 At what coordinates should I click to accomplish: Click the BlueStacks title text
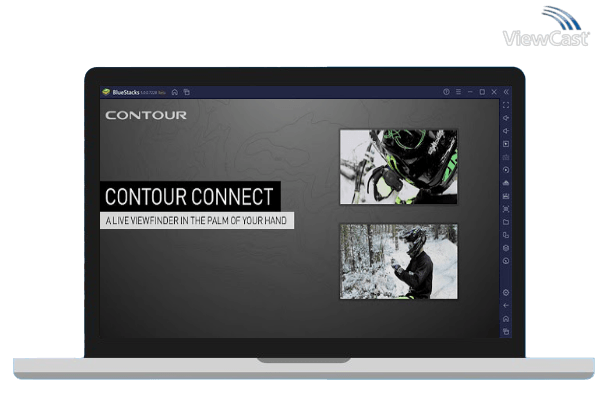[126, 92]
